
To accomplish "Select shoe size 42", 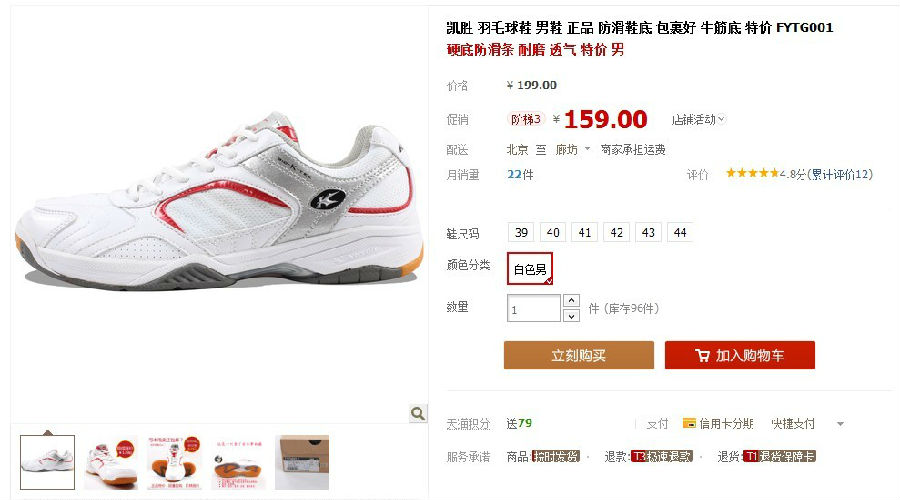I will click(x=616, y=232).
